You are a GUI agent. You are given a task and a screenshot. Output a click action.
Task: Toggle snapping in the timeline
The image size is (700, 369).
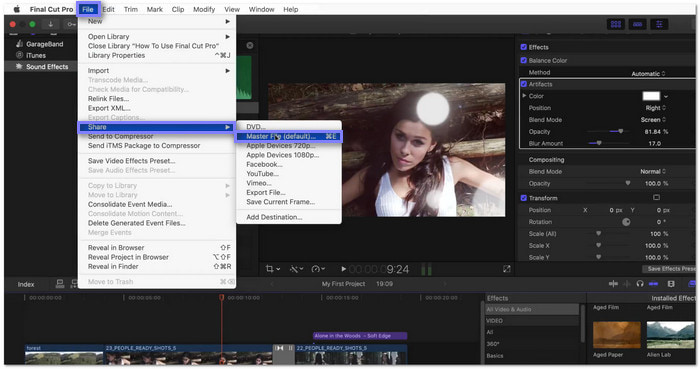coord(653,284)
